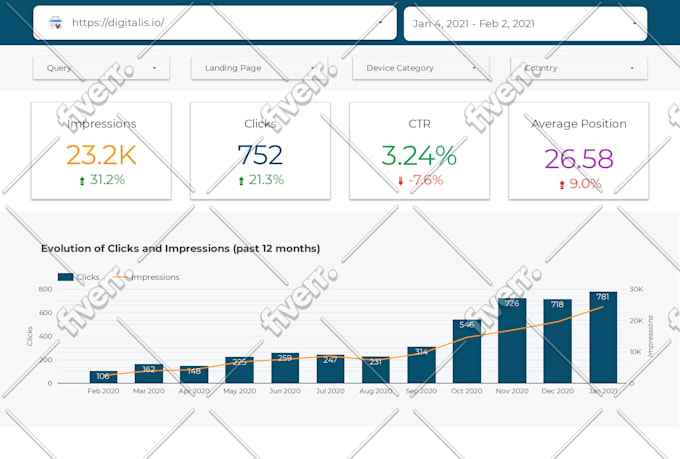Open the Jan 4, 2021 - Feb 2, 2021 date range picker

pos(525,23)
